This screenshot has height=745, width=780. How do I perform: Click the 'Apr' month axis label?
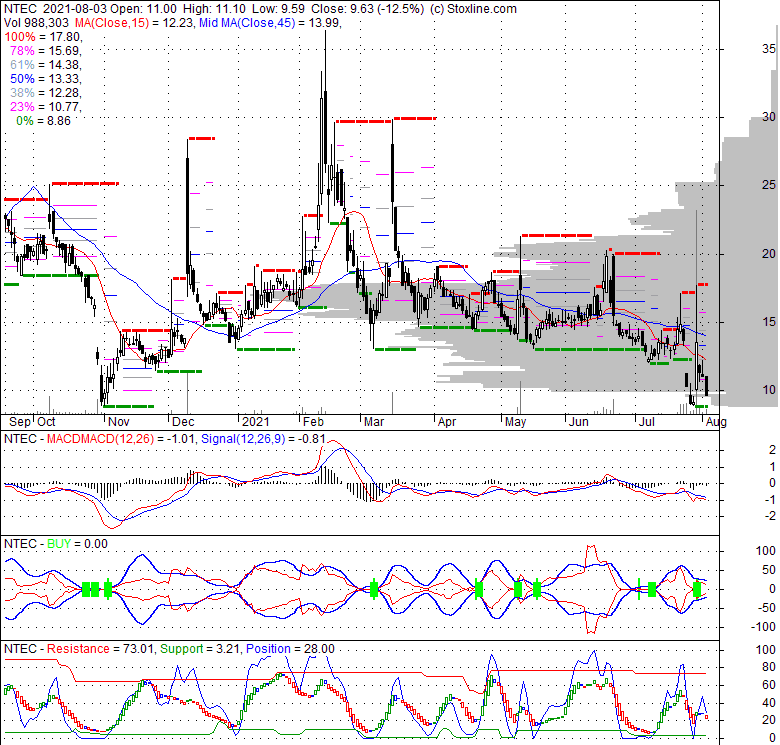[x=447, y=422]
